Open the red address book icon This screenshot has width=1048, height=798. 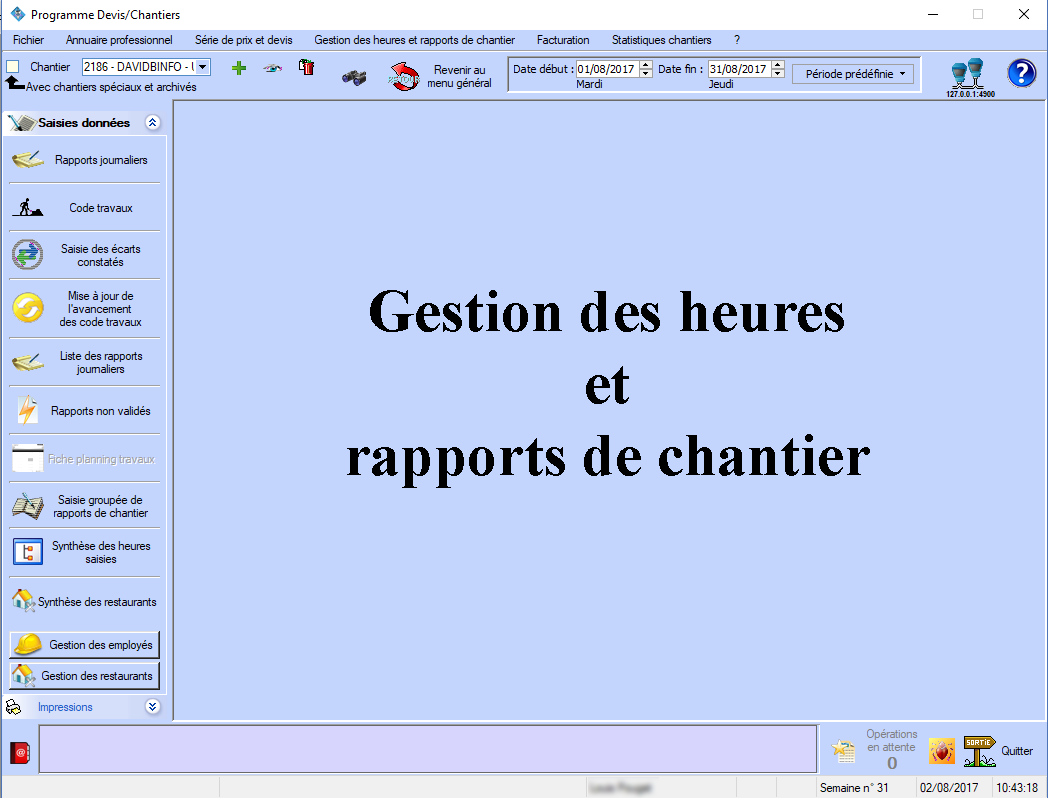pyautogui.click(x=20, y=752)
